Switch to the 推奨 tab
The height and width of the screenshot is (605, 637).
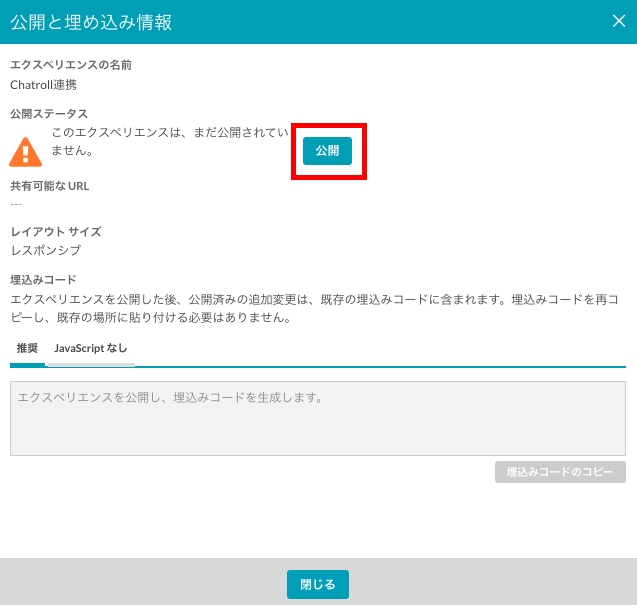[27, 348]
